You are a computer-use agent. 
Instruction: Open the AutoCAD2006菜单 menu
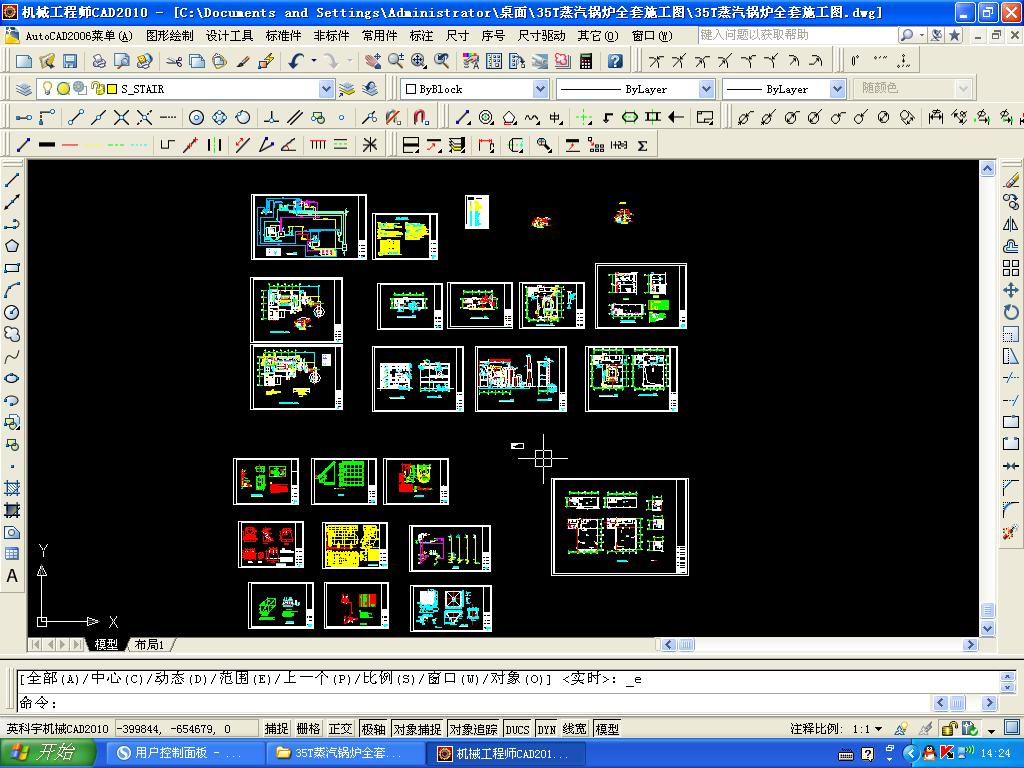(78, 35)
